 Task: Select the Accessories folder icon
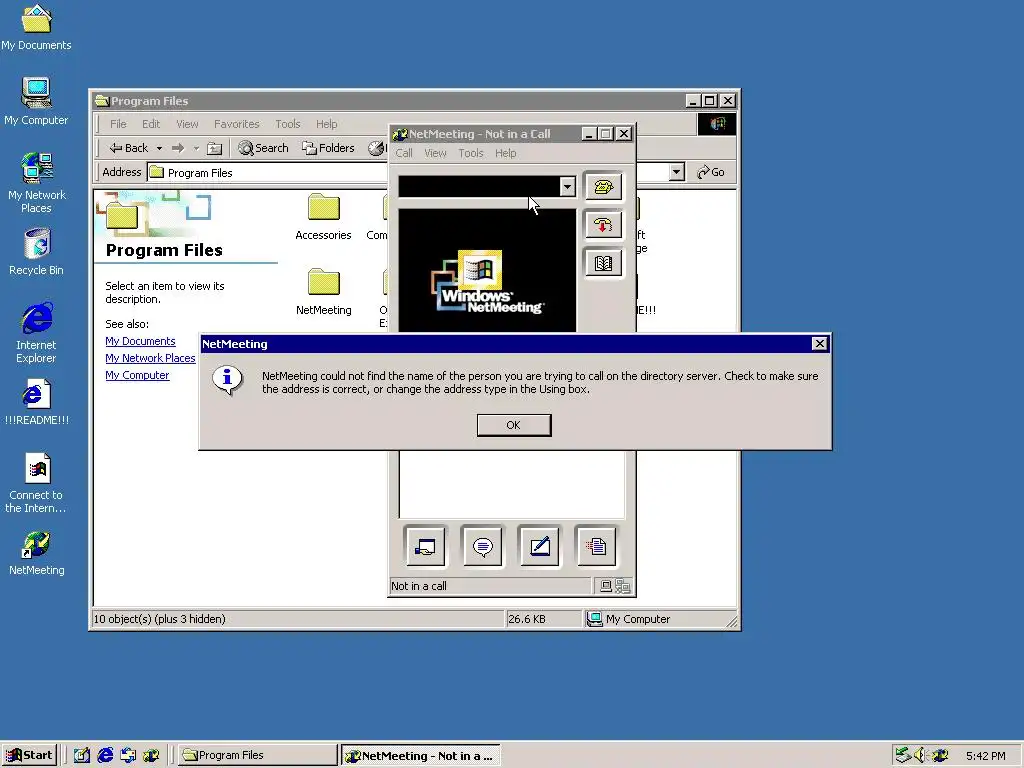coord(323,217)
